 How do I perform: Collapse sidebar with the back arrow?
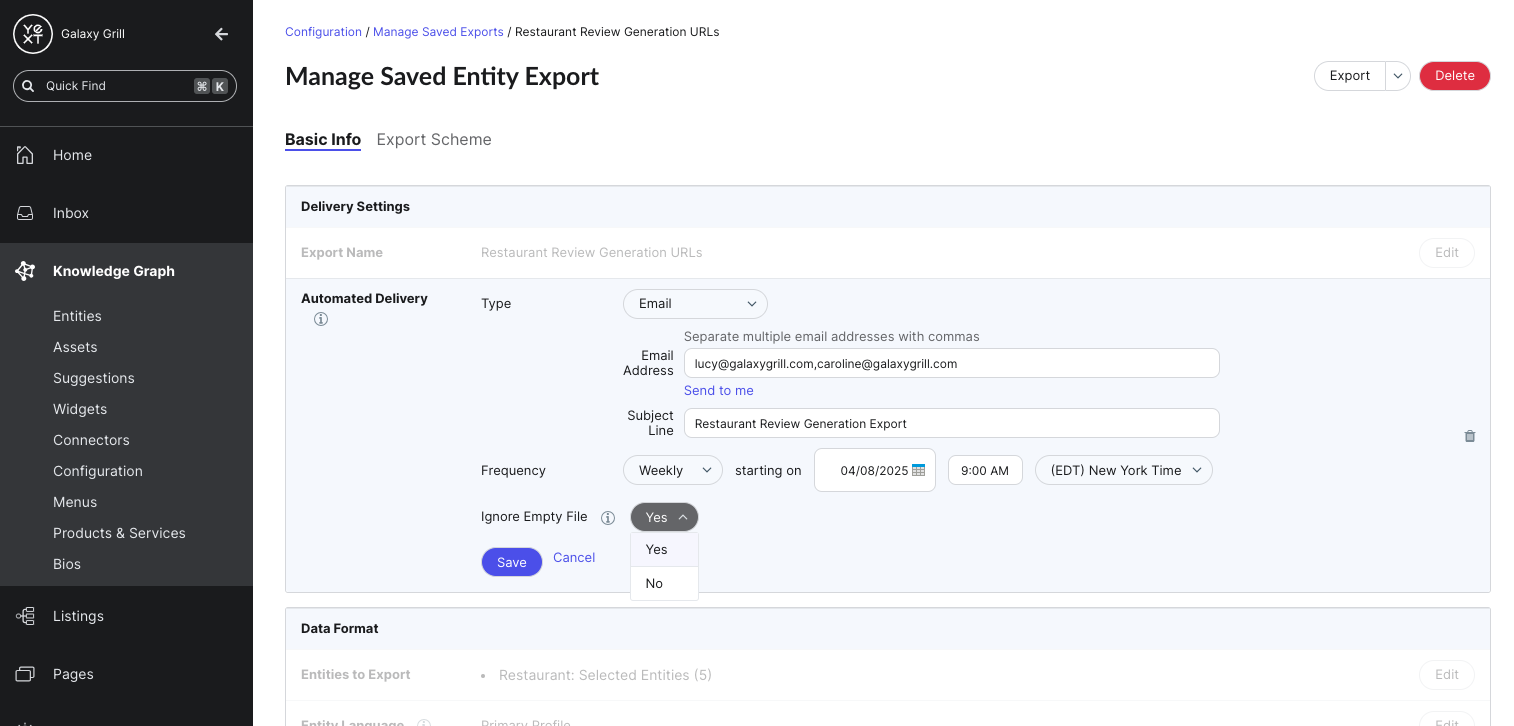pos(222,34)
